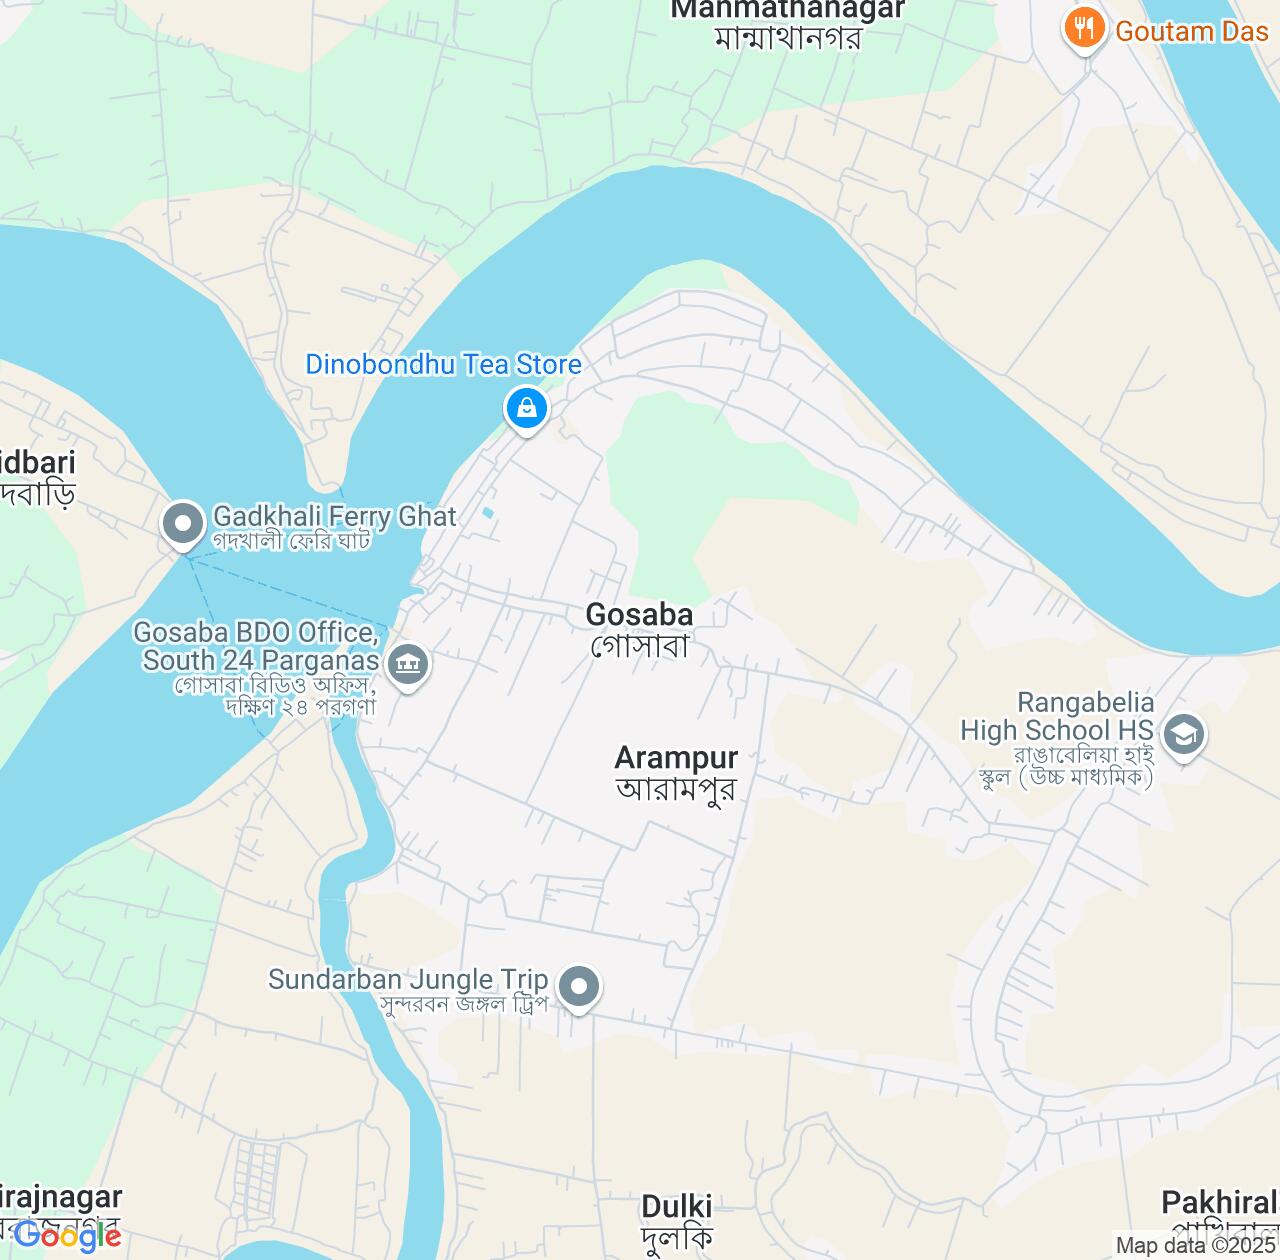The image size is (1280, 1260).
Task: Click the Dinobondhu Tea Store shopping pin
Action: coord(526,410)
